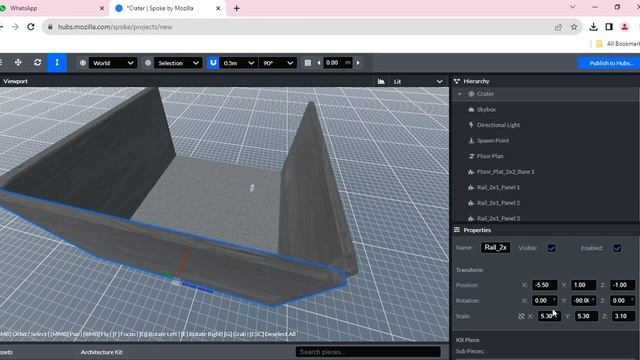Viewport: 640px width, 360px height.
Task: Click Position X field
Action: [544, 285]
